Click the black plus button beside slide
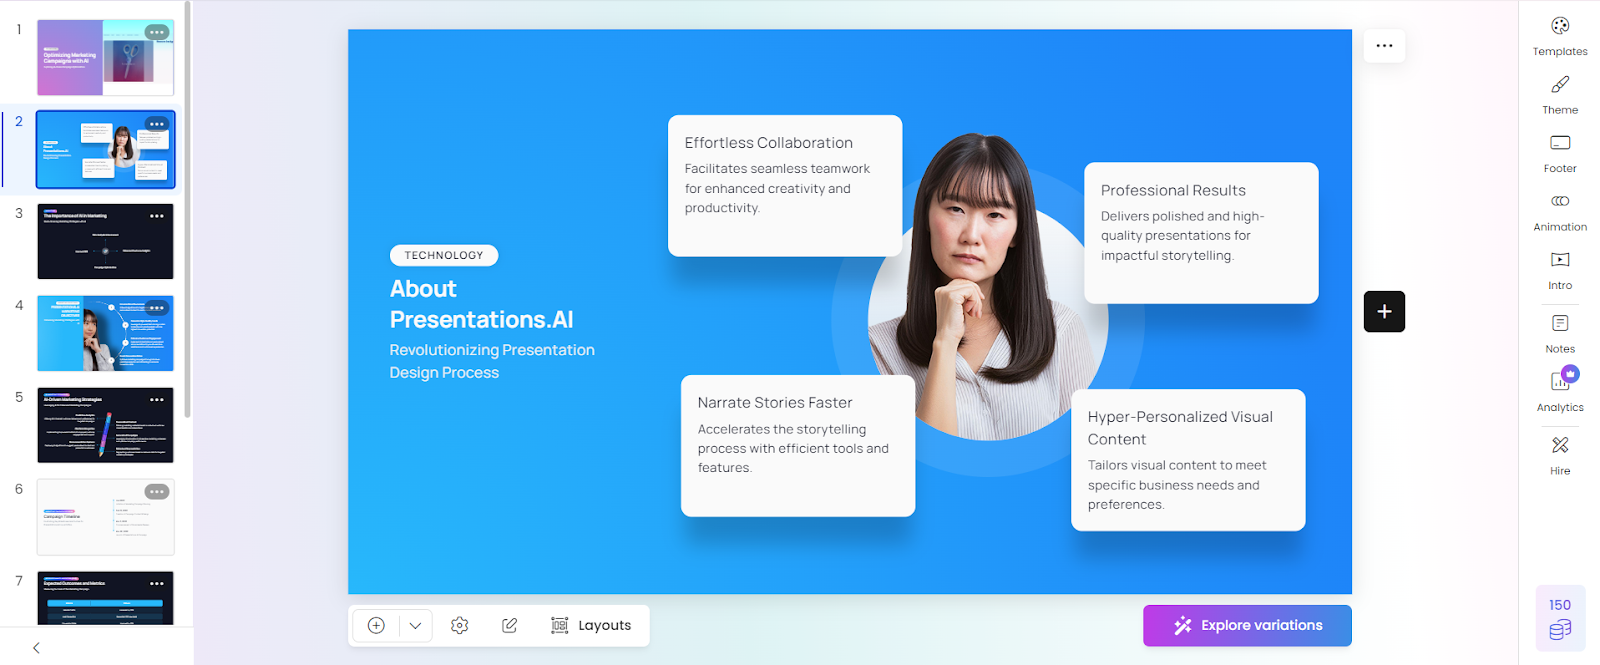The image size is (1600, 665). 1384,312
